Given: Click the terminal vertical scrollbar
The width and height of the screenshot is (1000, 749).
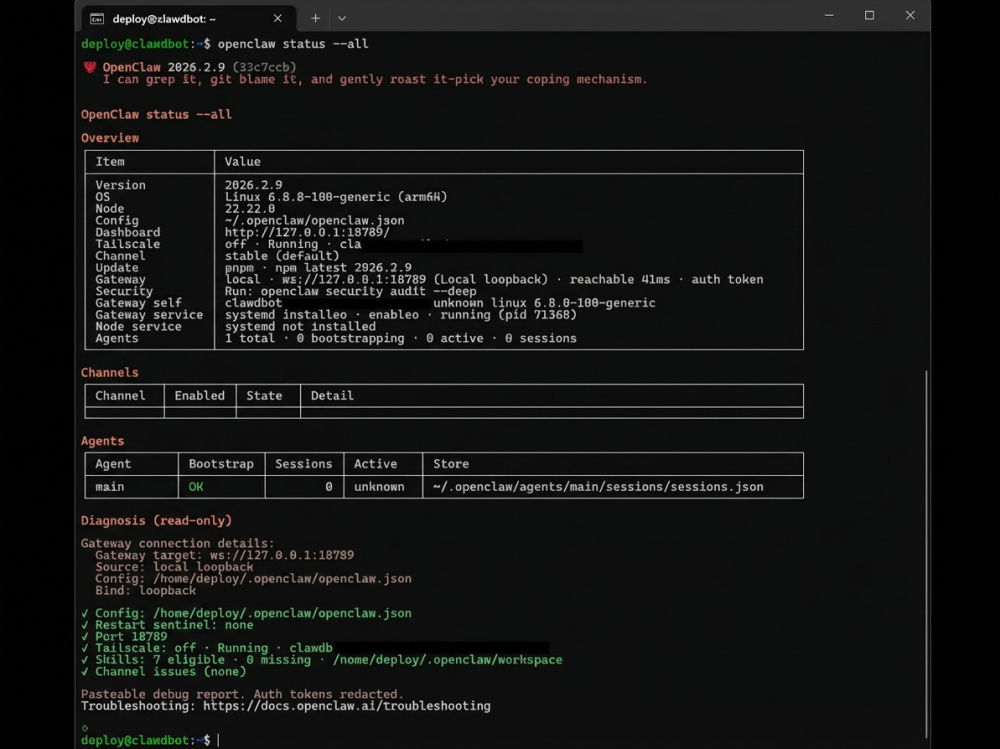Looking at the screenshot, I should 926,554.
